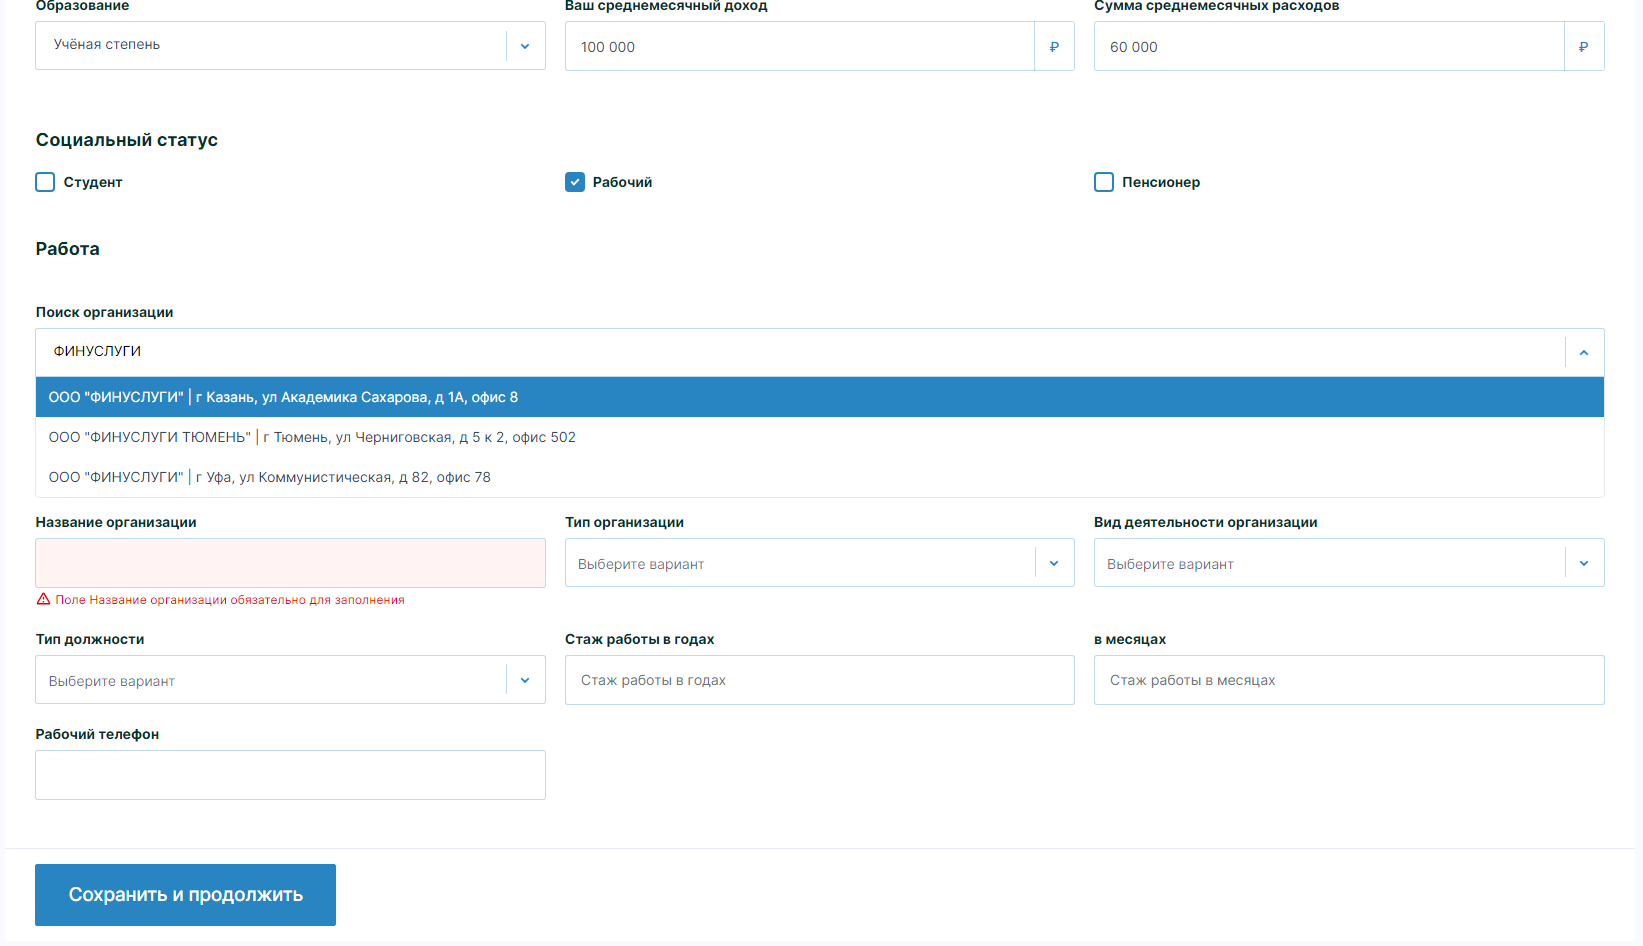Collapse the organization search chevron

click(x=1583, y=352)
